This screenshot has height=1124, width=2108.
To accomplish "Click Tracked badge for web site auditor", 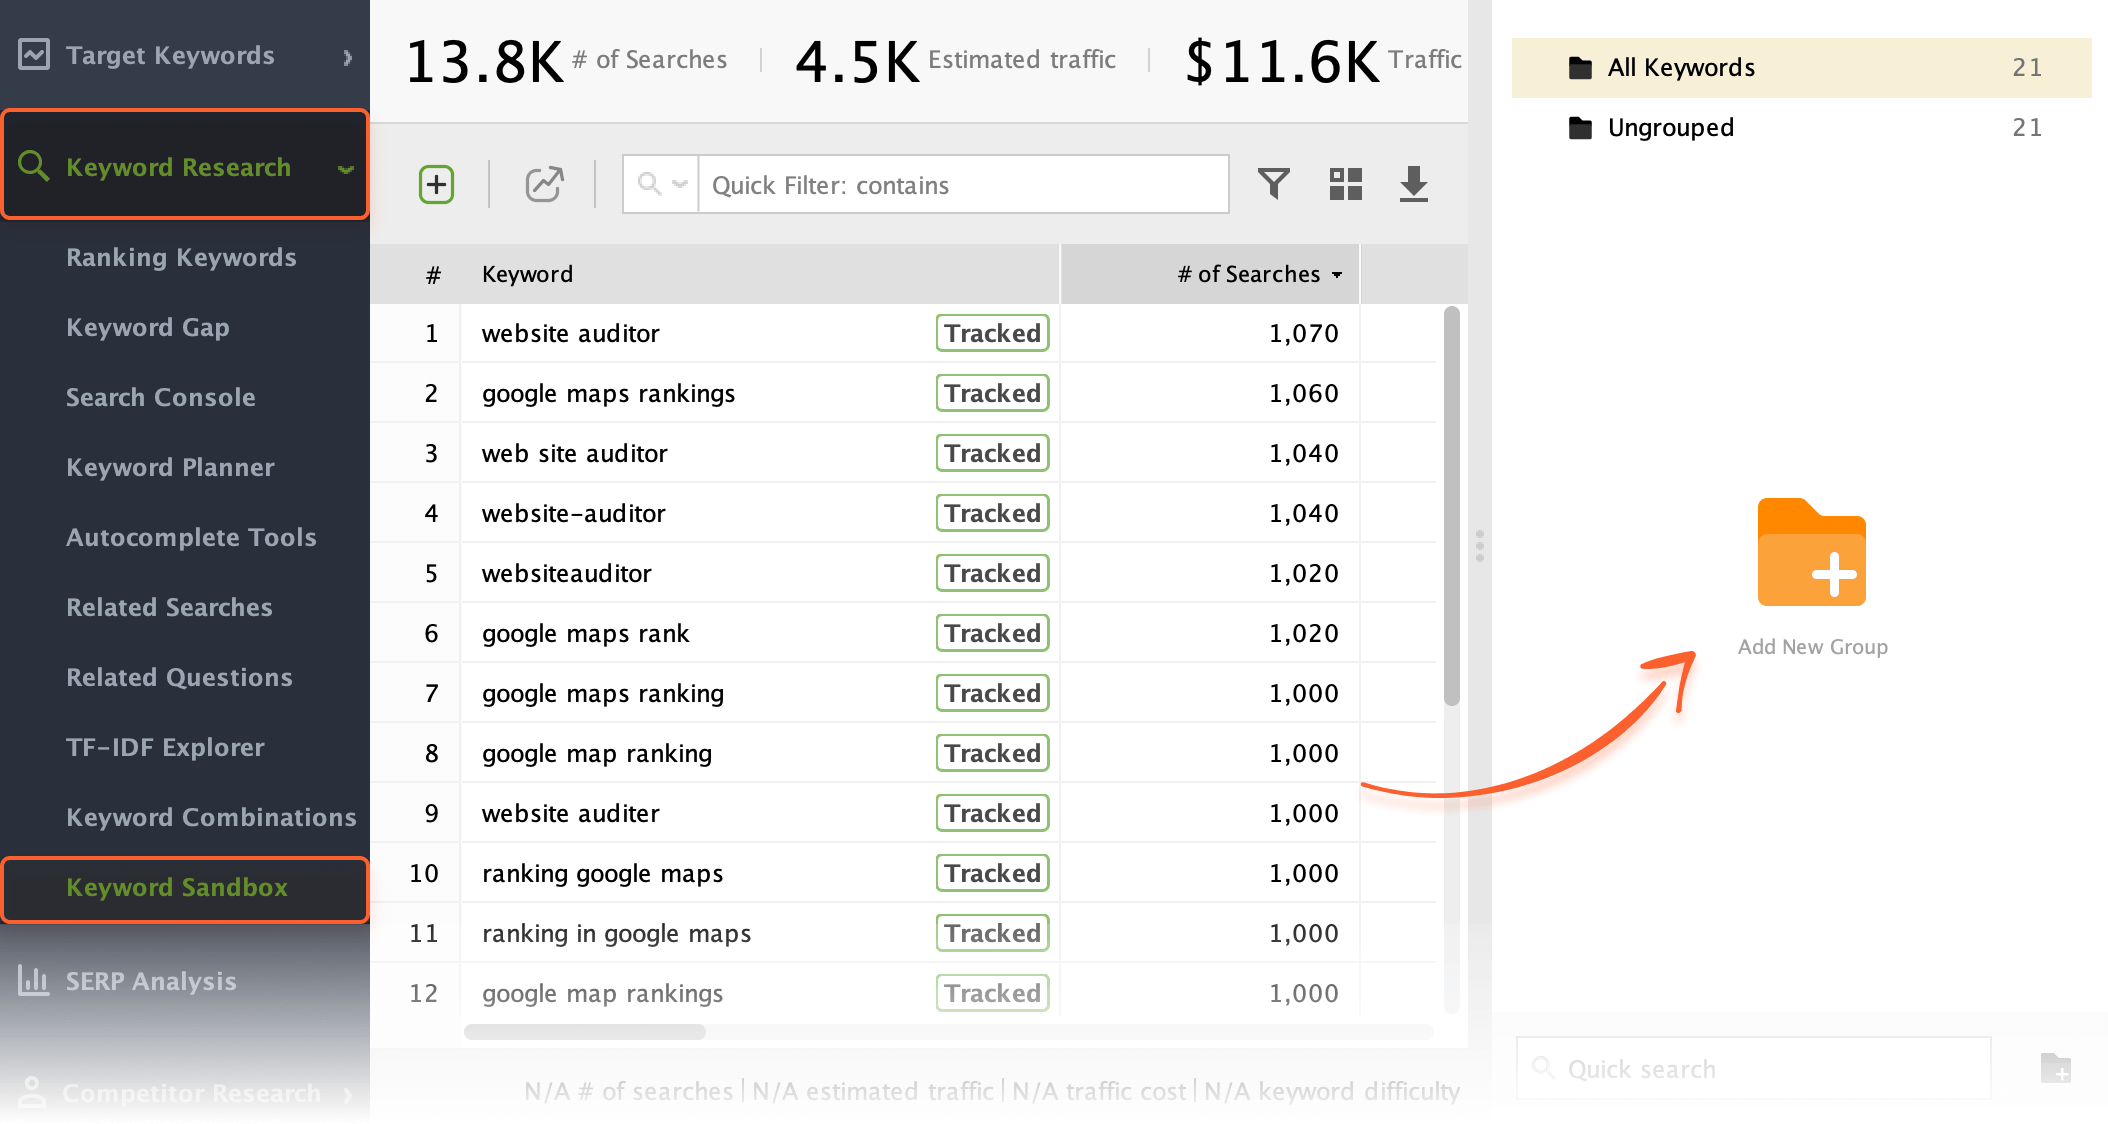I will coord(992,453).
